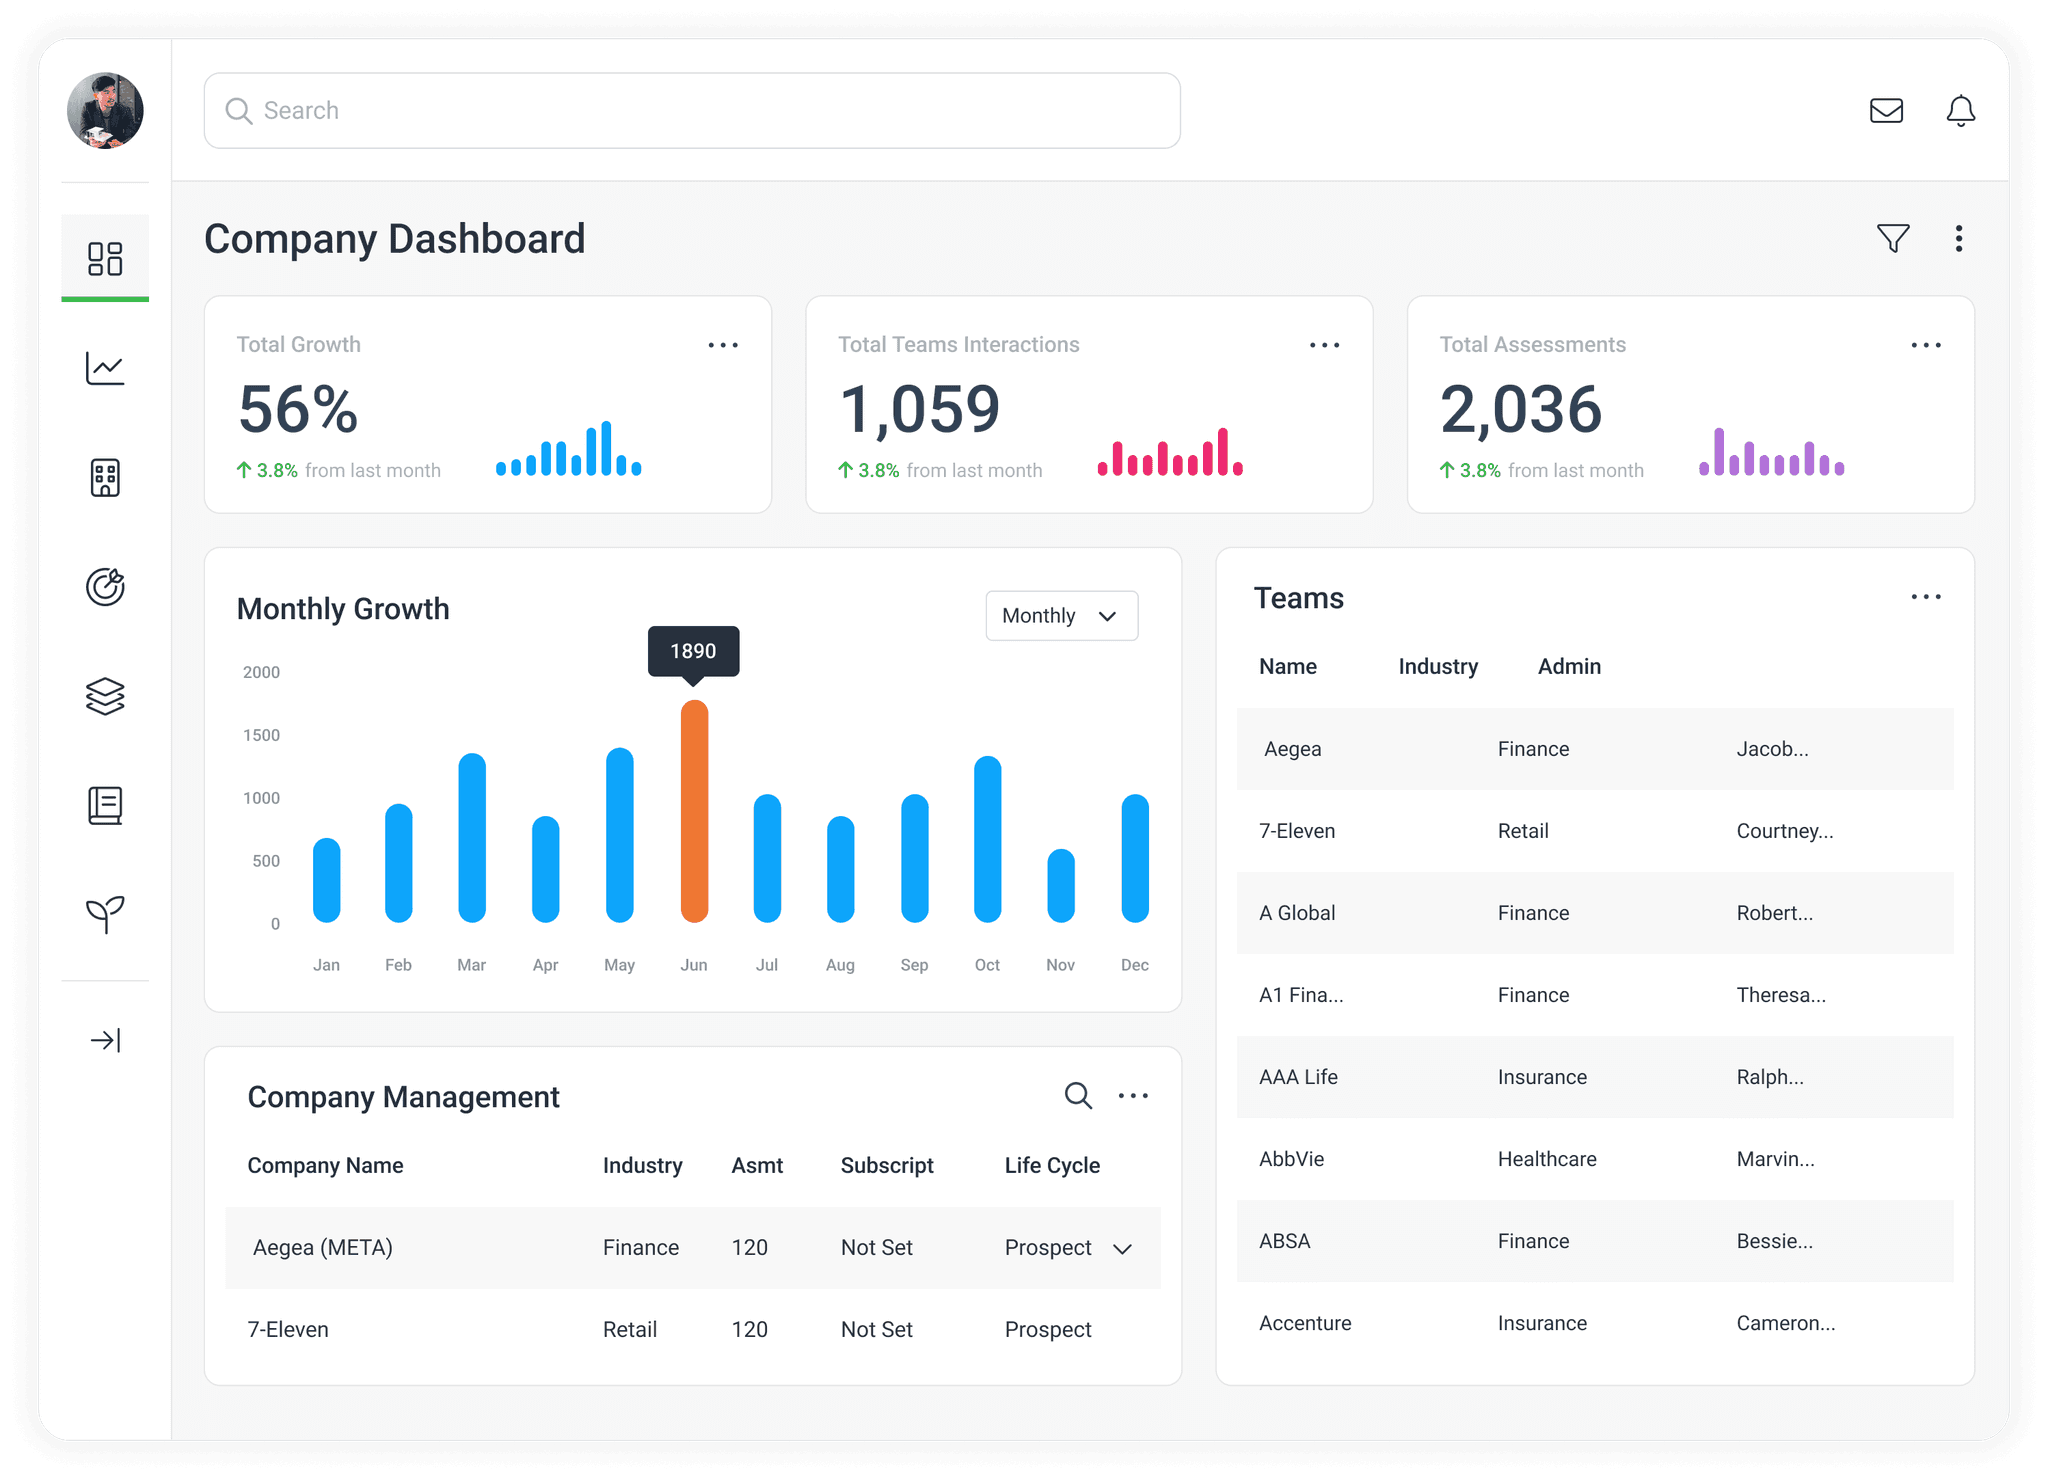Open the target goals sidebar icon
Screen dimensions: 2048x1479
pyautogui.click(x=105, y=587)
